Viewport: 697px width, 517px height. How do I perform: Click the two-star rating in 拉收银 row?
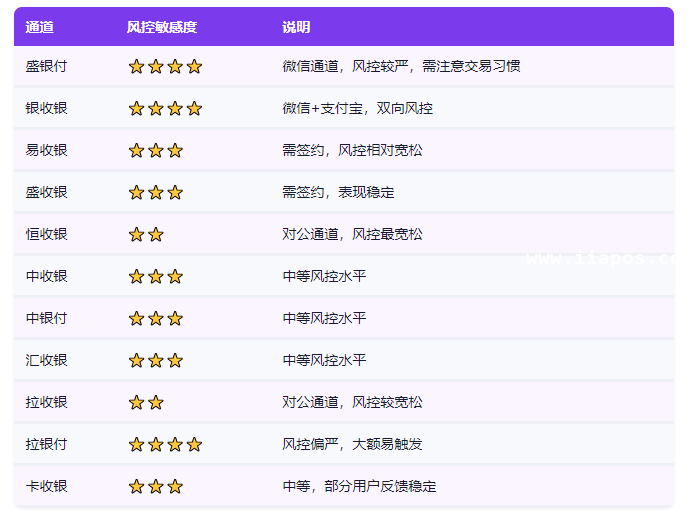[x=146, y=403]
